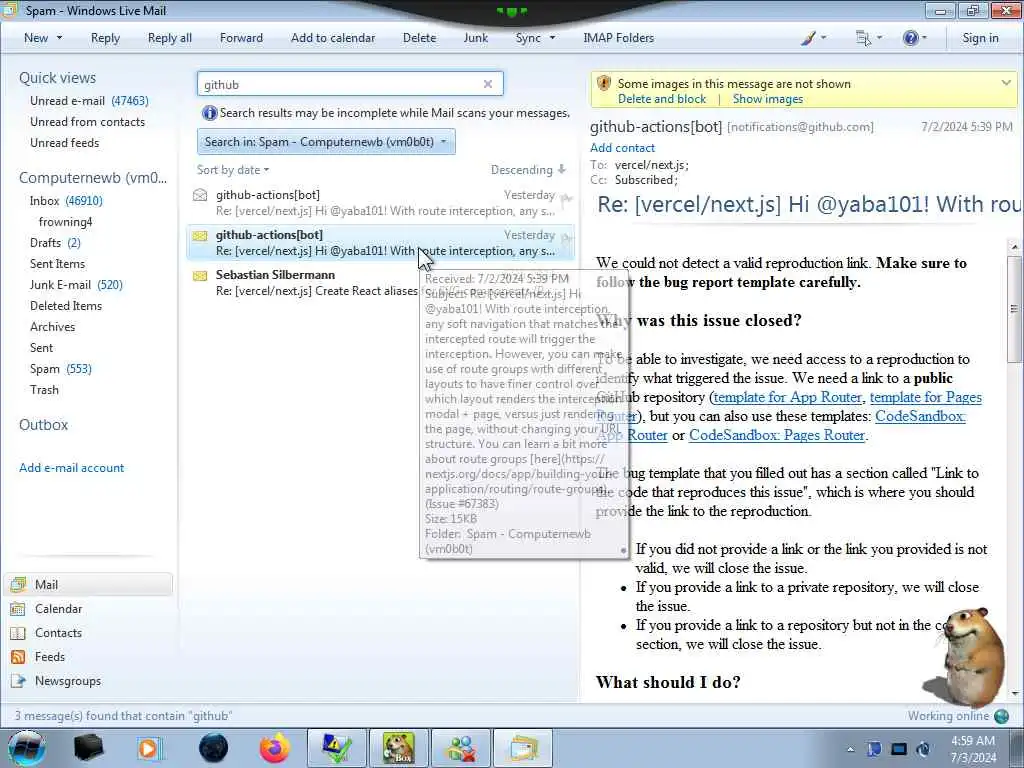Click IMAP Folders in toolbar
The width and height of the screenshot is (1024, 768).
click(x=618, y=38)
